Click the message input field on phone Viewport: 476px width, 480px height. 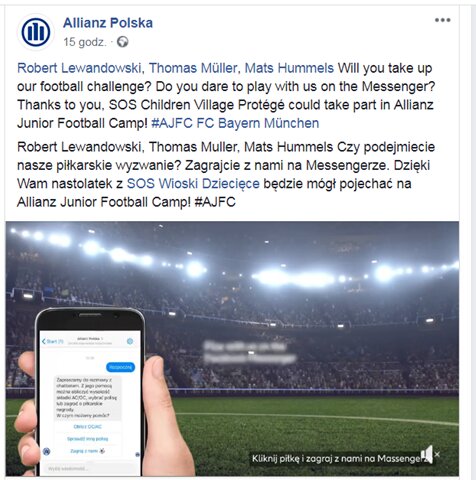click(88, 469)
